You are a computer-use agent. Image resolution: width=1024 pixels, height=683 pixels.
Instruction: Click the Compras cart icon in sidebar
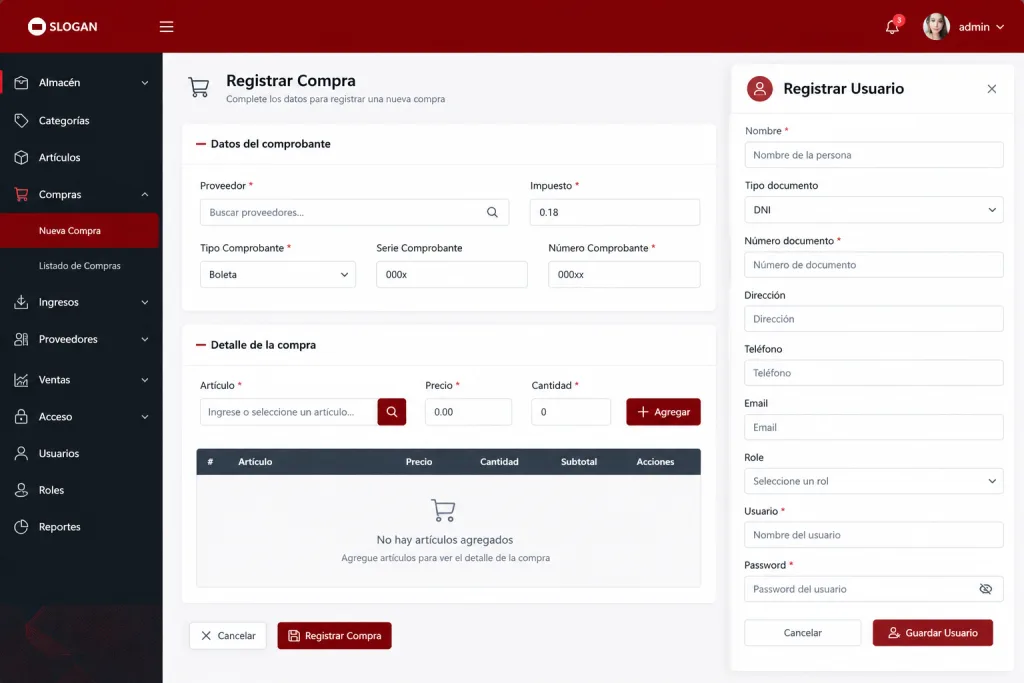pyautogui.click(x=22, y=194)
